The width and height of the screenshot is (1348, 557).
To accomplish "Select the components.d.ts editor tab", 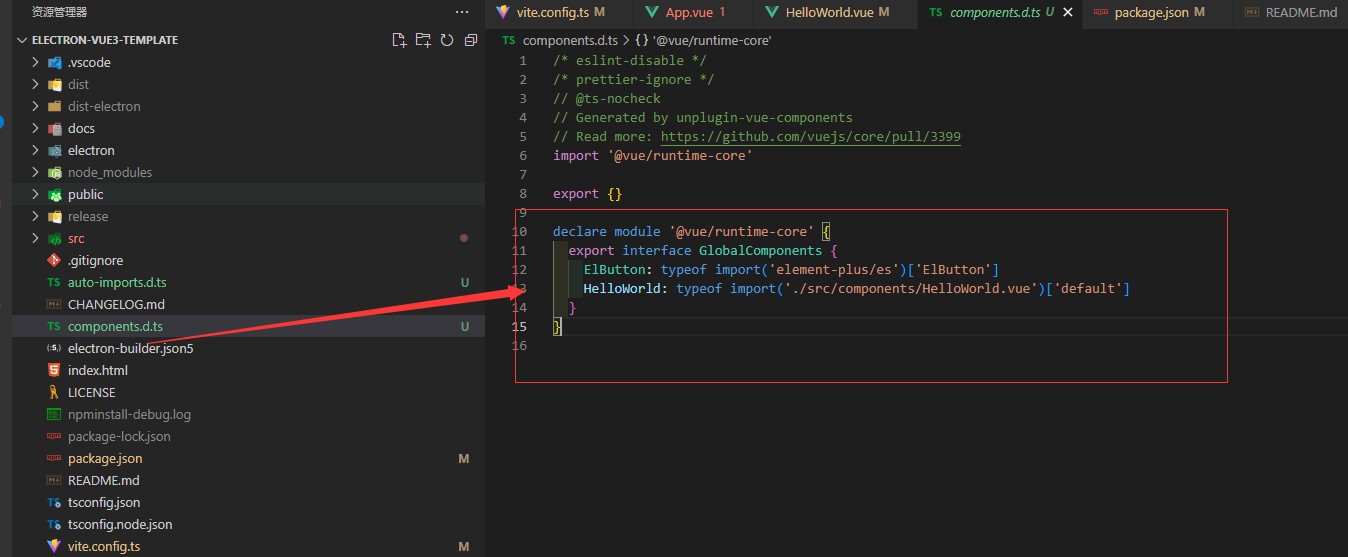I will (1001, 12).
